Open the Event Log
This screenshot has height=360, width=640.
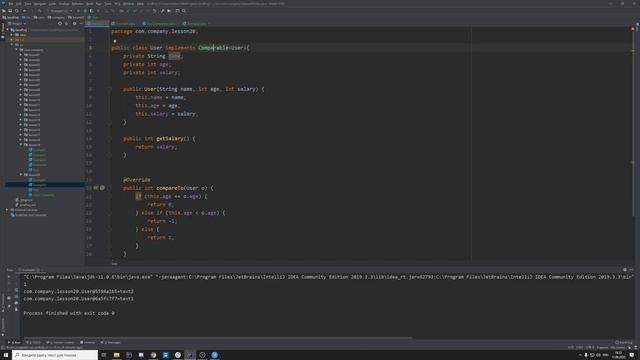pyautogui.click(x=624, y=342)
